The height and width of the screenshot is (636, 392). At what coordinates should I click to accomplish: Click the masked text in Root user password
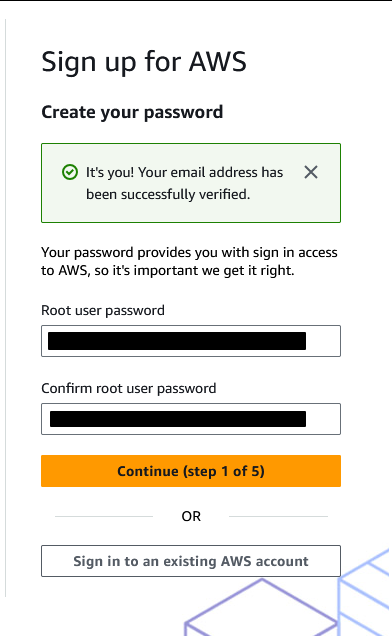[x=177, y=341]
